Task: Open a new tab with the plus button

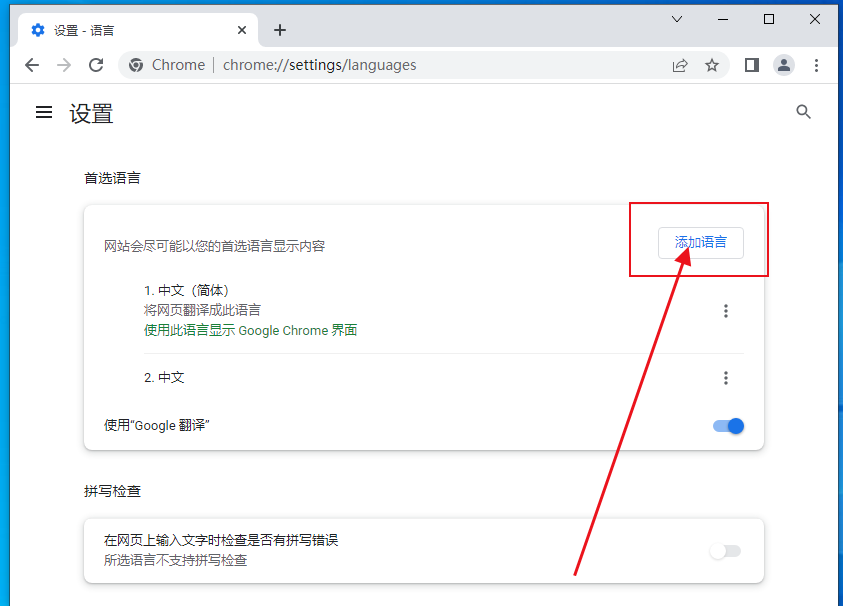Action: [280, 30]
